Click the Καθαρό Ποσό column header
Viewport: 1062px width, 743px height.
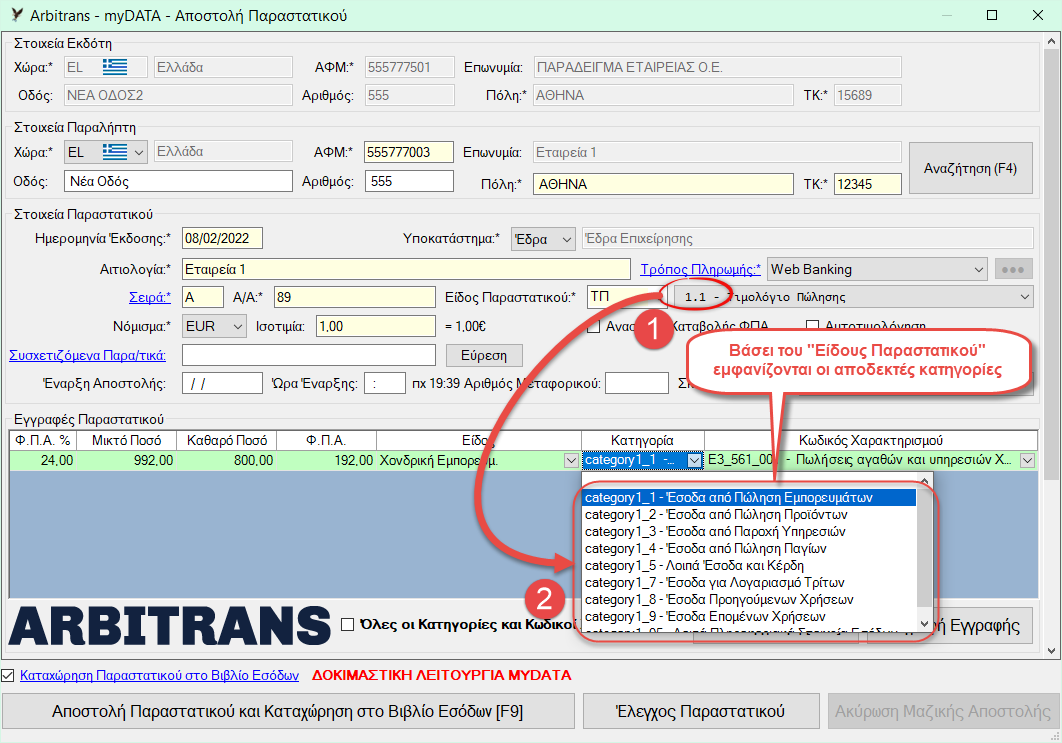coord(227,440)
